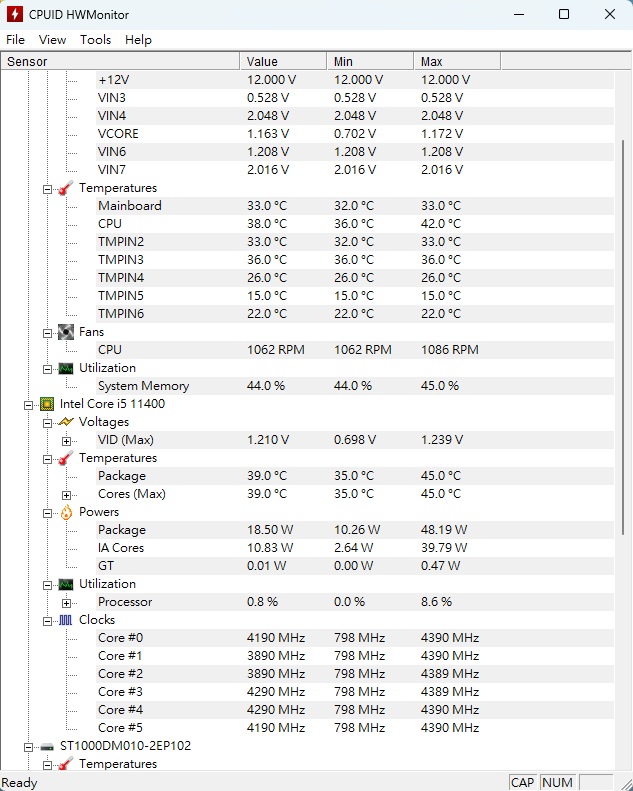Image resolution: width=633 pixels, height=791 pixels.
Task: Click the ST1000DM010 hard drive icon
Action: (47, 747)
